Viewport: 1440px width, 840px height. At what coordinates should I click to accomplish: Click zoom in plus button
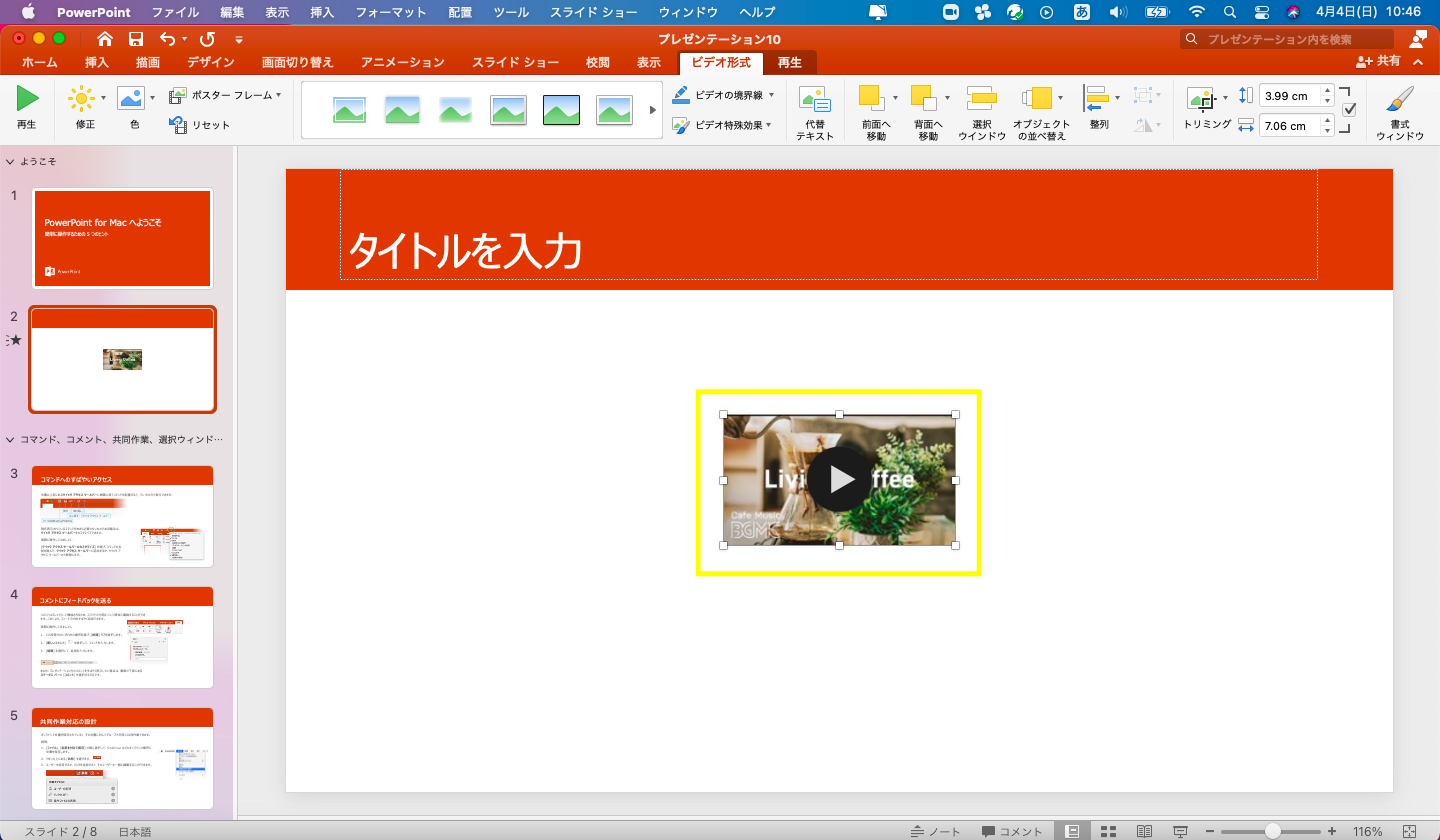[x=1331, y=831]
